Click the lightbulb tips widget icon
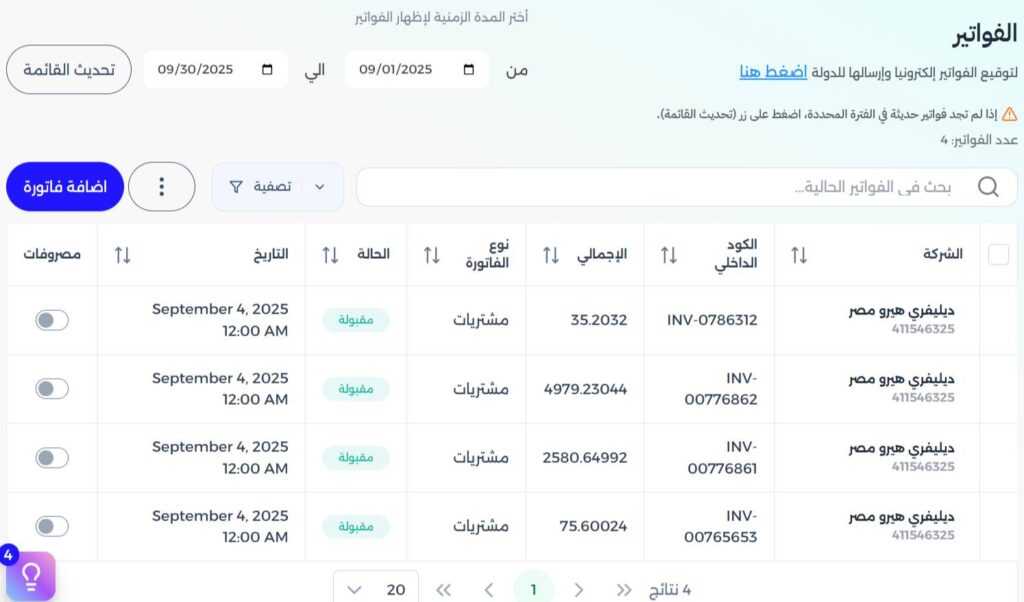 click(x=30, y=576)
